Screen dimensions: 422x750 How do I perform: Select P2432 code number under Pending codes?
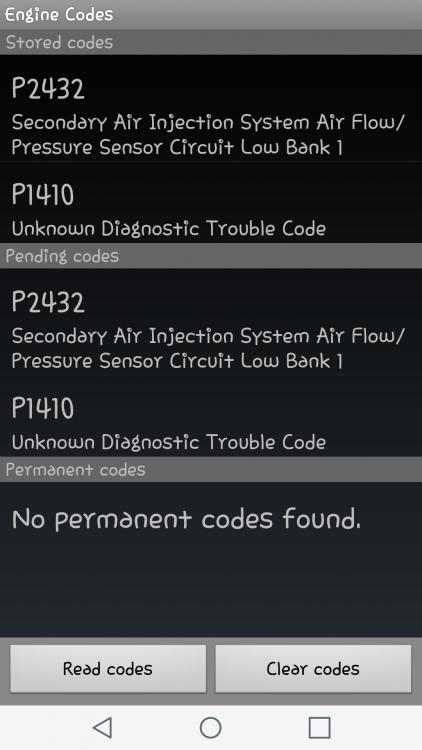click(x=48, y=302)
